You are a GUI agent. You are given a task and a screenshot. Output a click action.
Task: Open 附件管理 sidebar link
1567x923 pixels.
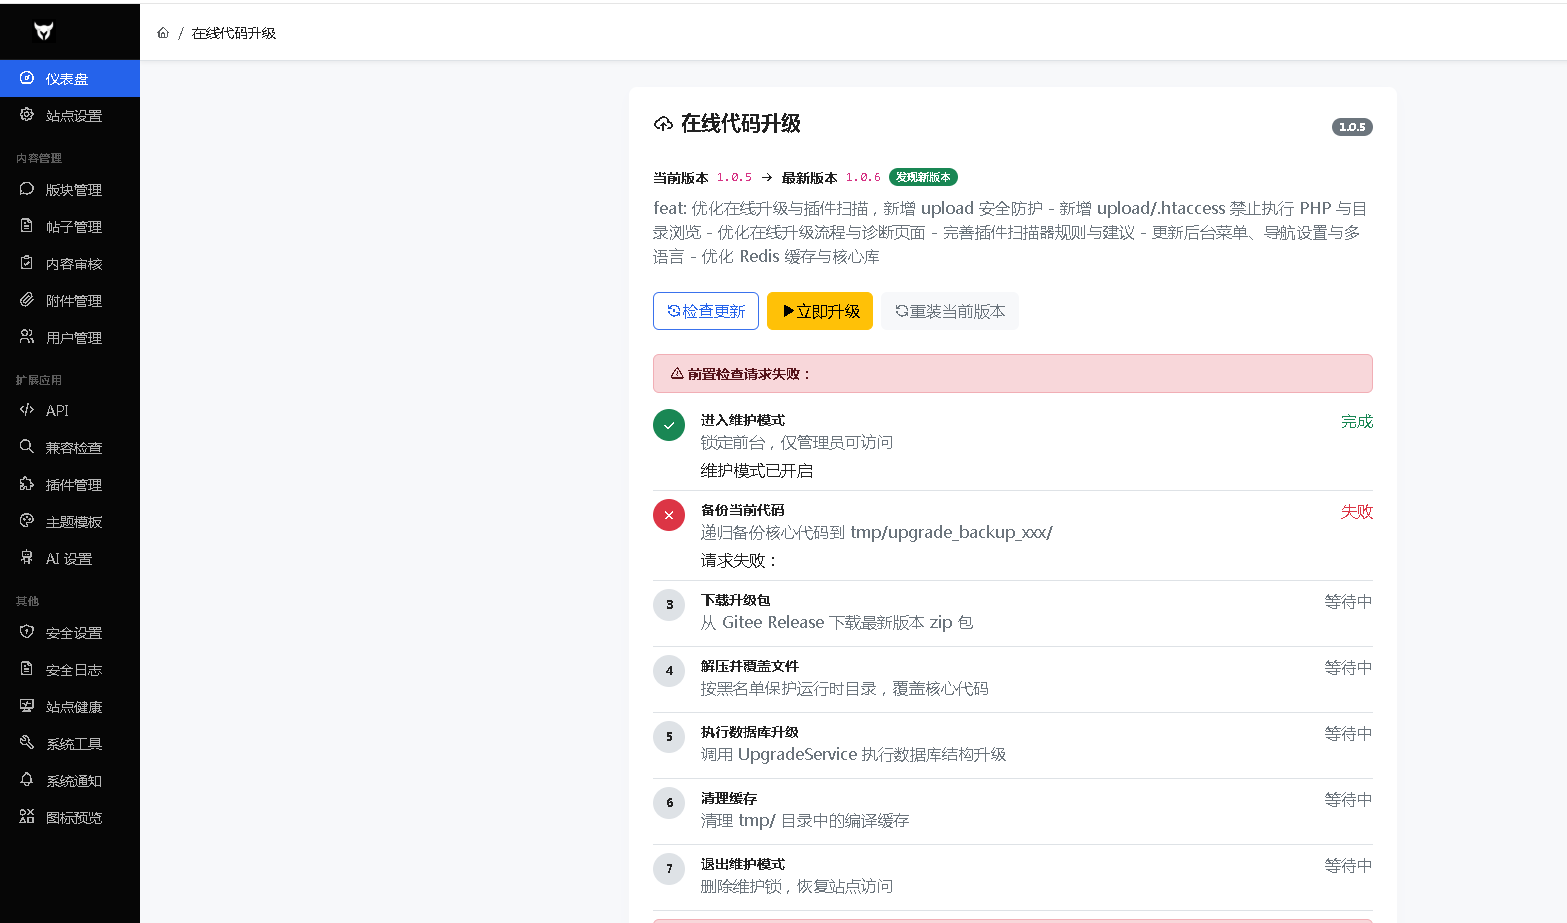point(70,300)
